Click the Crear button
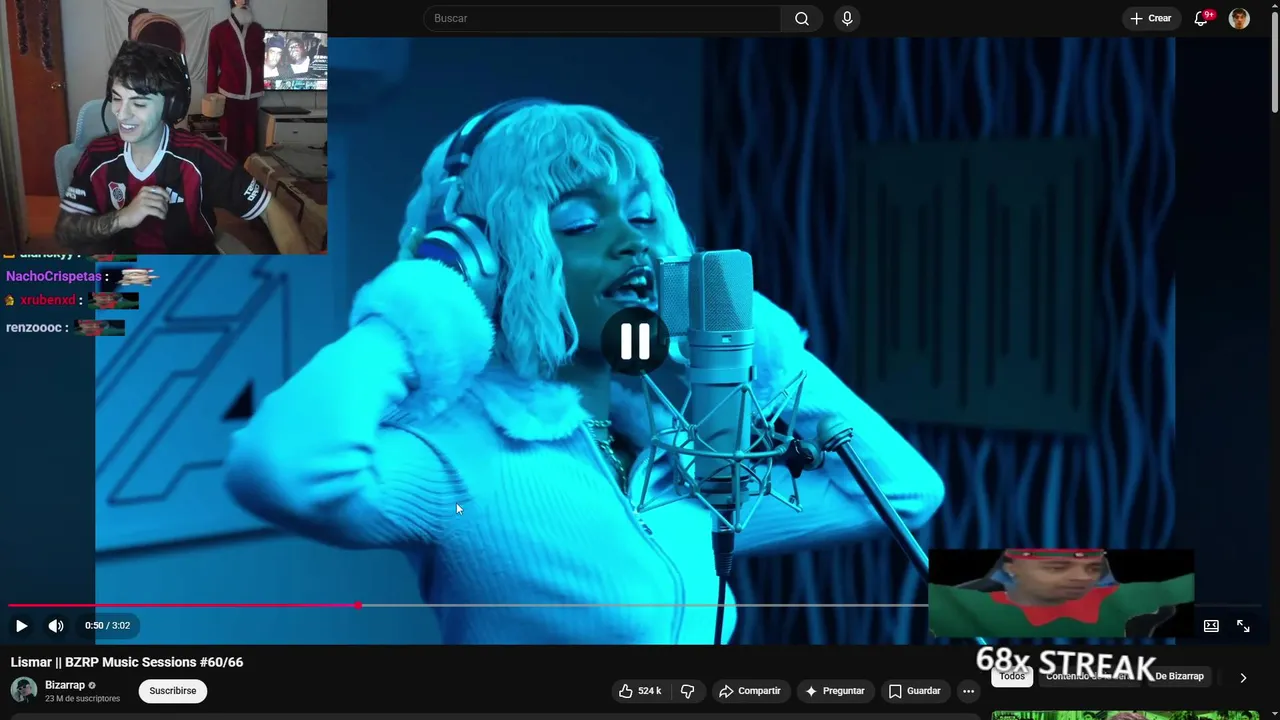This screenshot has height=720, width=1280. pyautogui.click(x=1151, y=18)
